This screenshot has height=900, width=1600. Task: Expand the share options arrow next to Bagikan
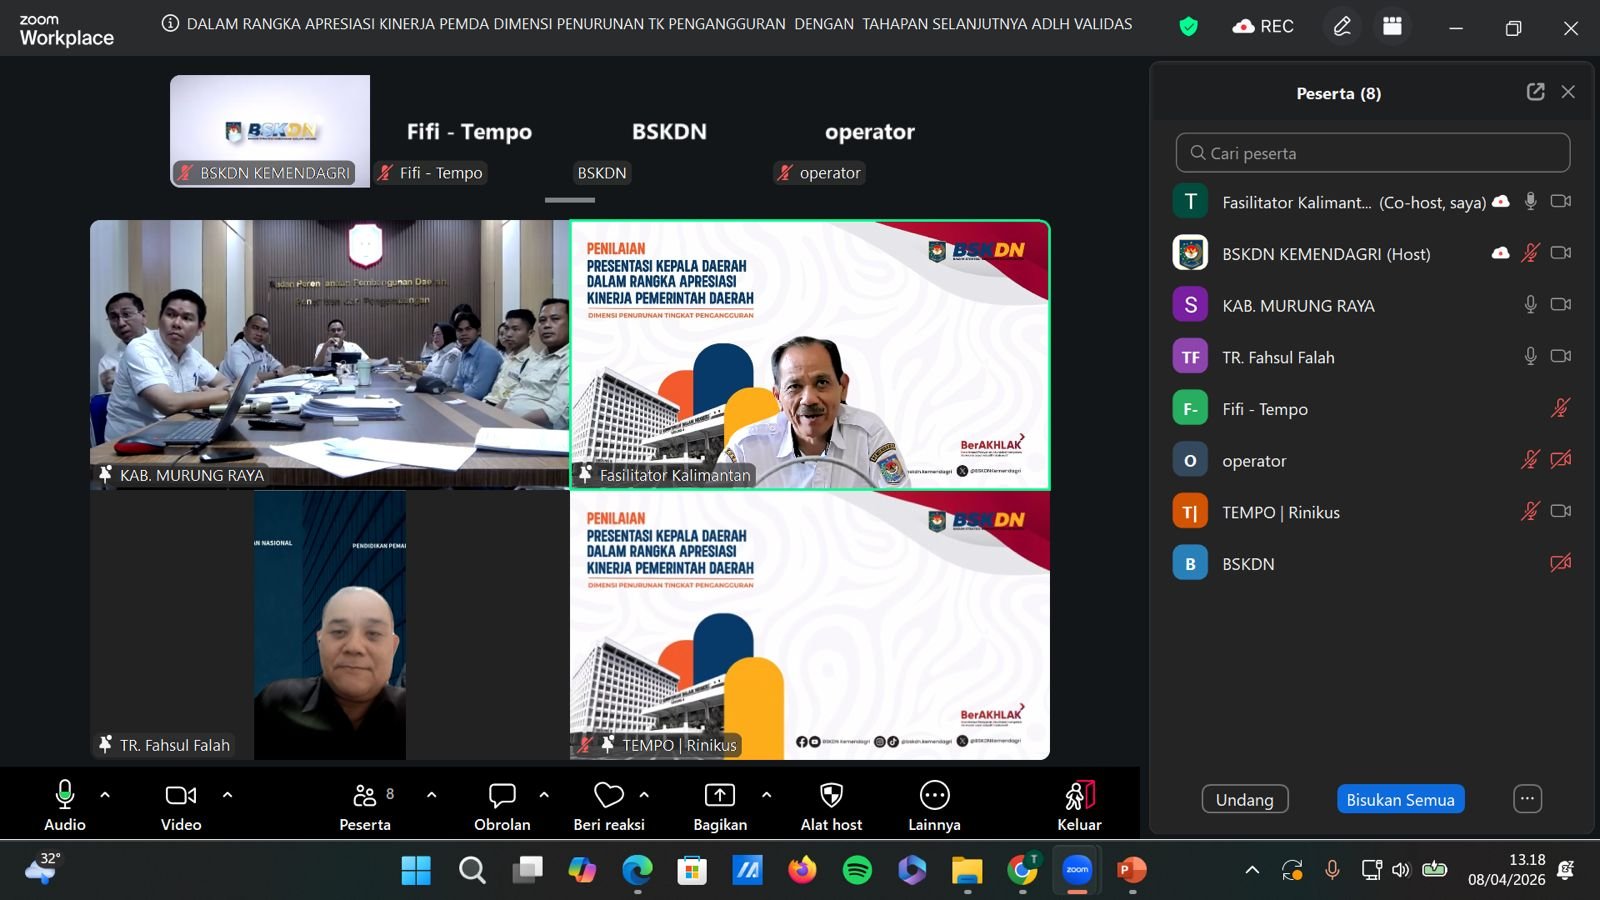766,795
